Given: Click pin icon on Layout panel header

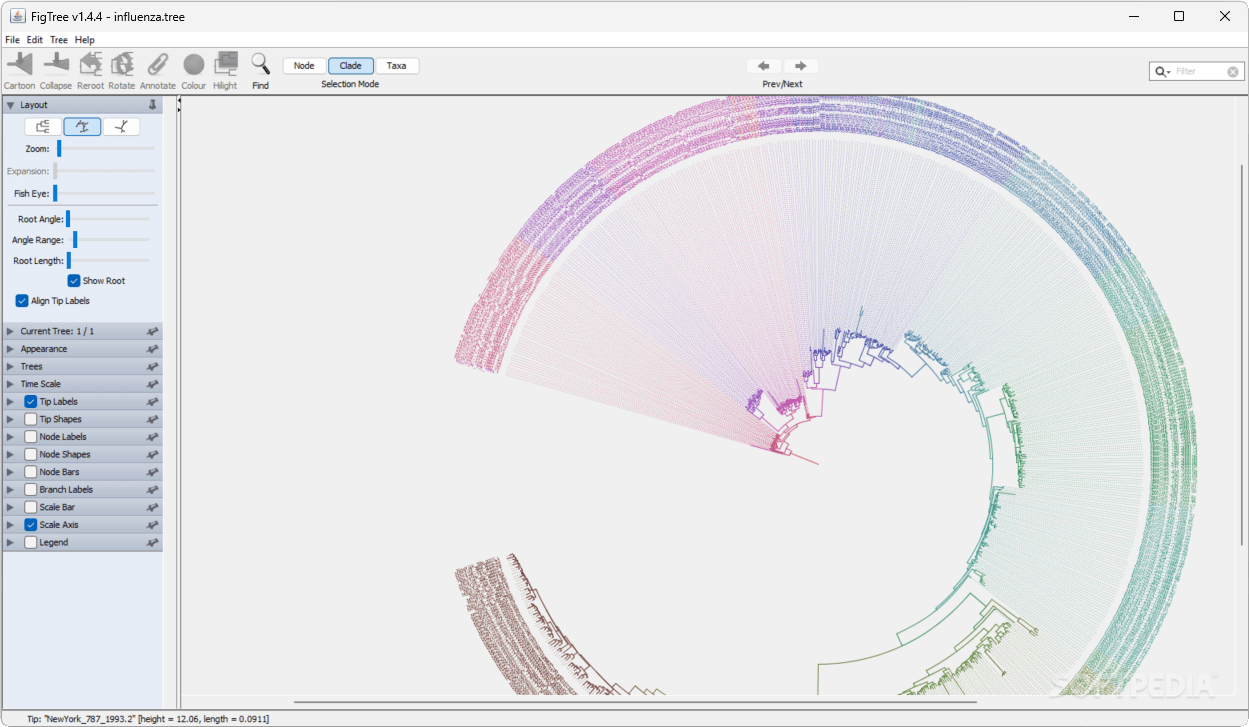Looking at the screenshot, I should [153, 104].
